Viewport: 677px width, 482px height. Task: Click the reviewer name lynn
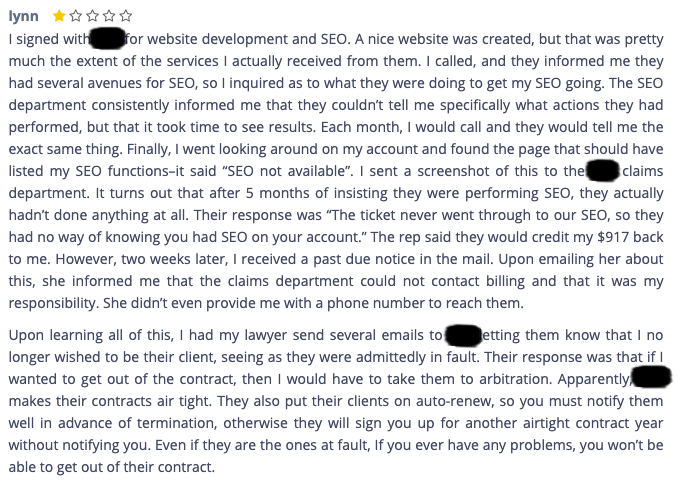(x=24, y=17)
